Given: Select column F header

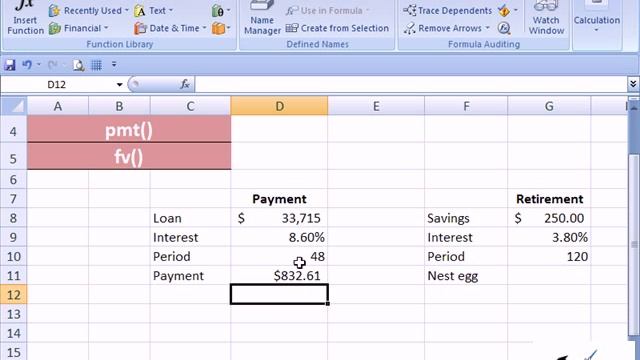Looking at the screenshot, I should 466,106.
